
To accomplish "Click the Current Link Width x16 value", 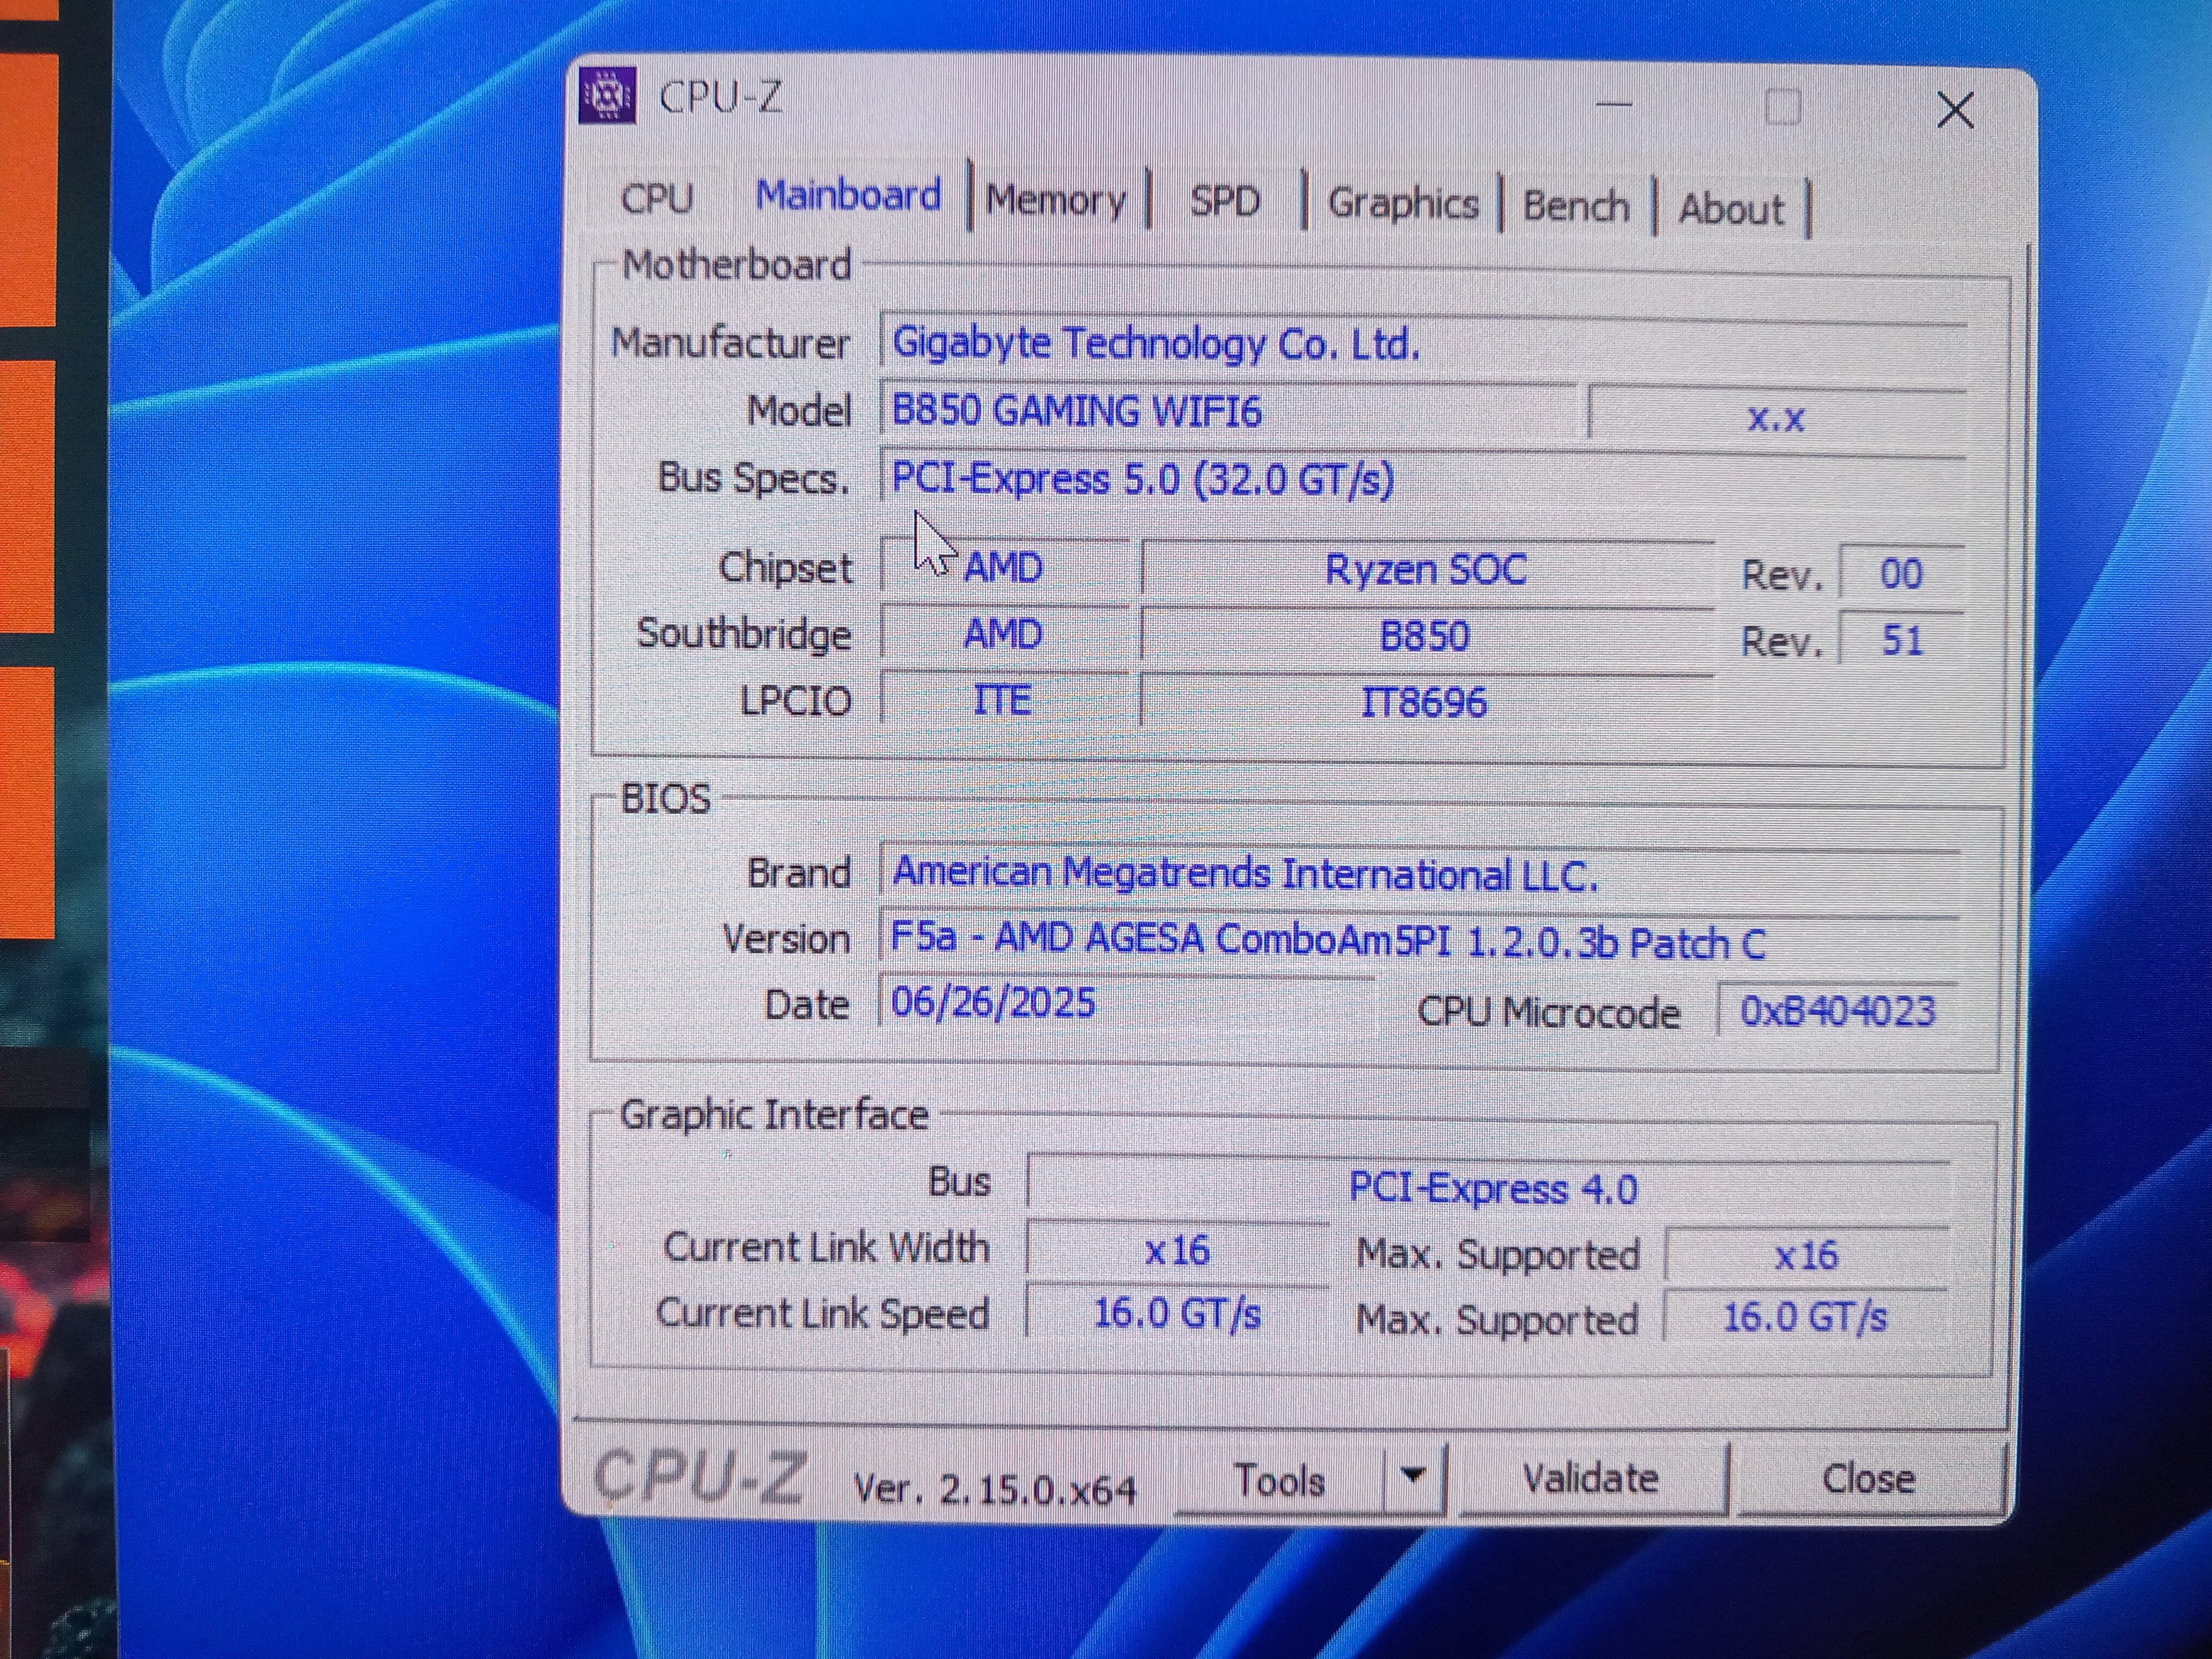I will [x=1177, y=1250].
